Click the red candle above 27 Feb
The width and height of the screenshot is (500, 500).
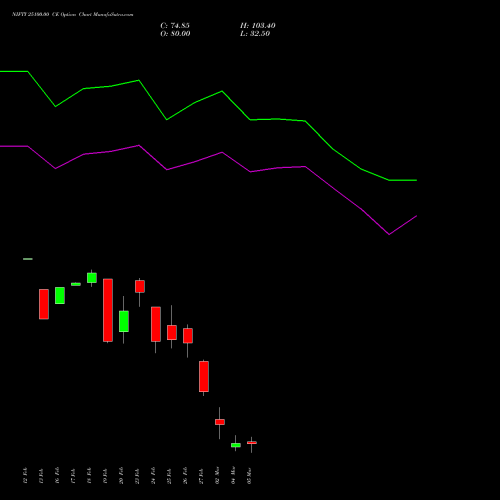tap(204, 376)
